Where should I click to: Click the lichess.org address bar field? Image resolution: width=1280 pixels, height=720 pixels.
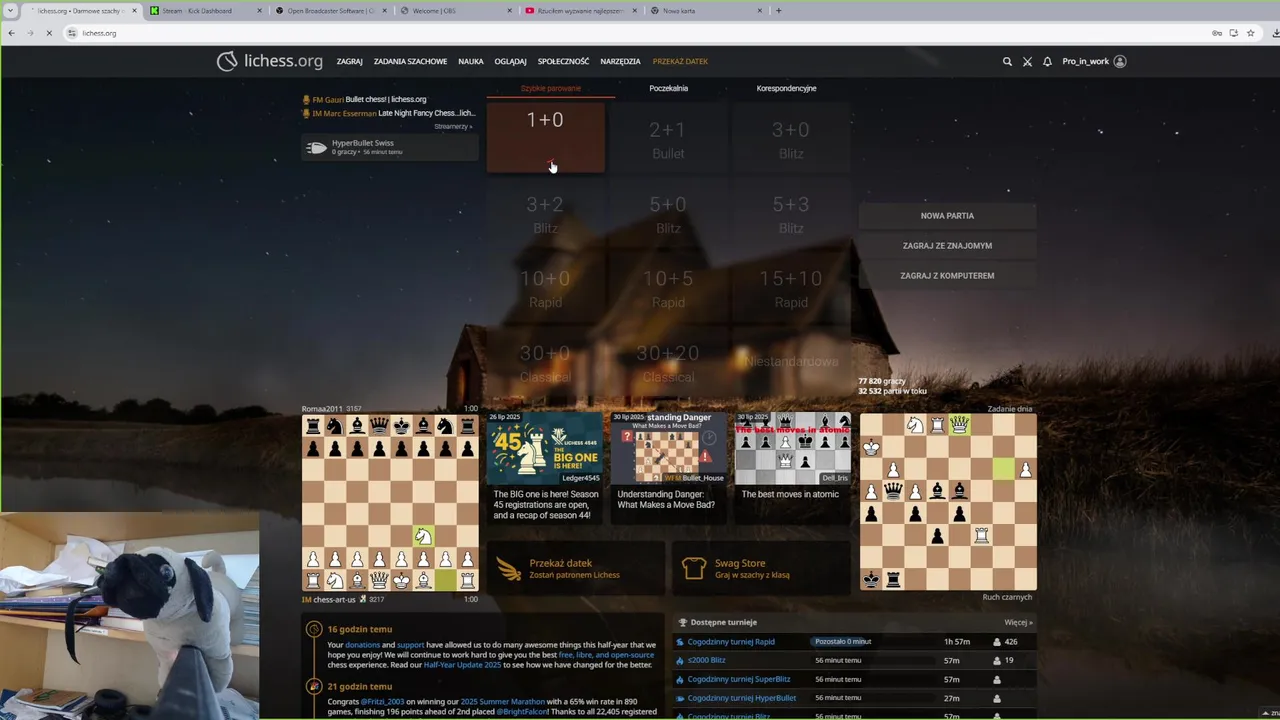[x=640, y=33]
